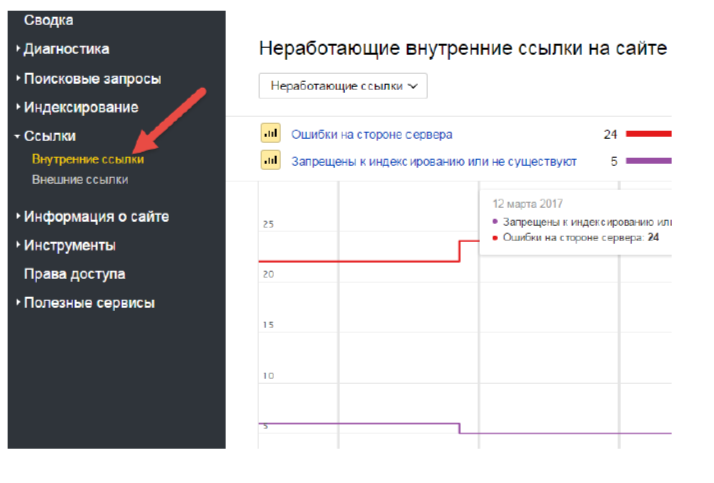This screenshot has width=714, height=483.
Task: Open the Ошибки на стороне сервера link
Action: coord(372,135)
